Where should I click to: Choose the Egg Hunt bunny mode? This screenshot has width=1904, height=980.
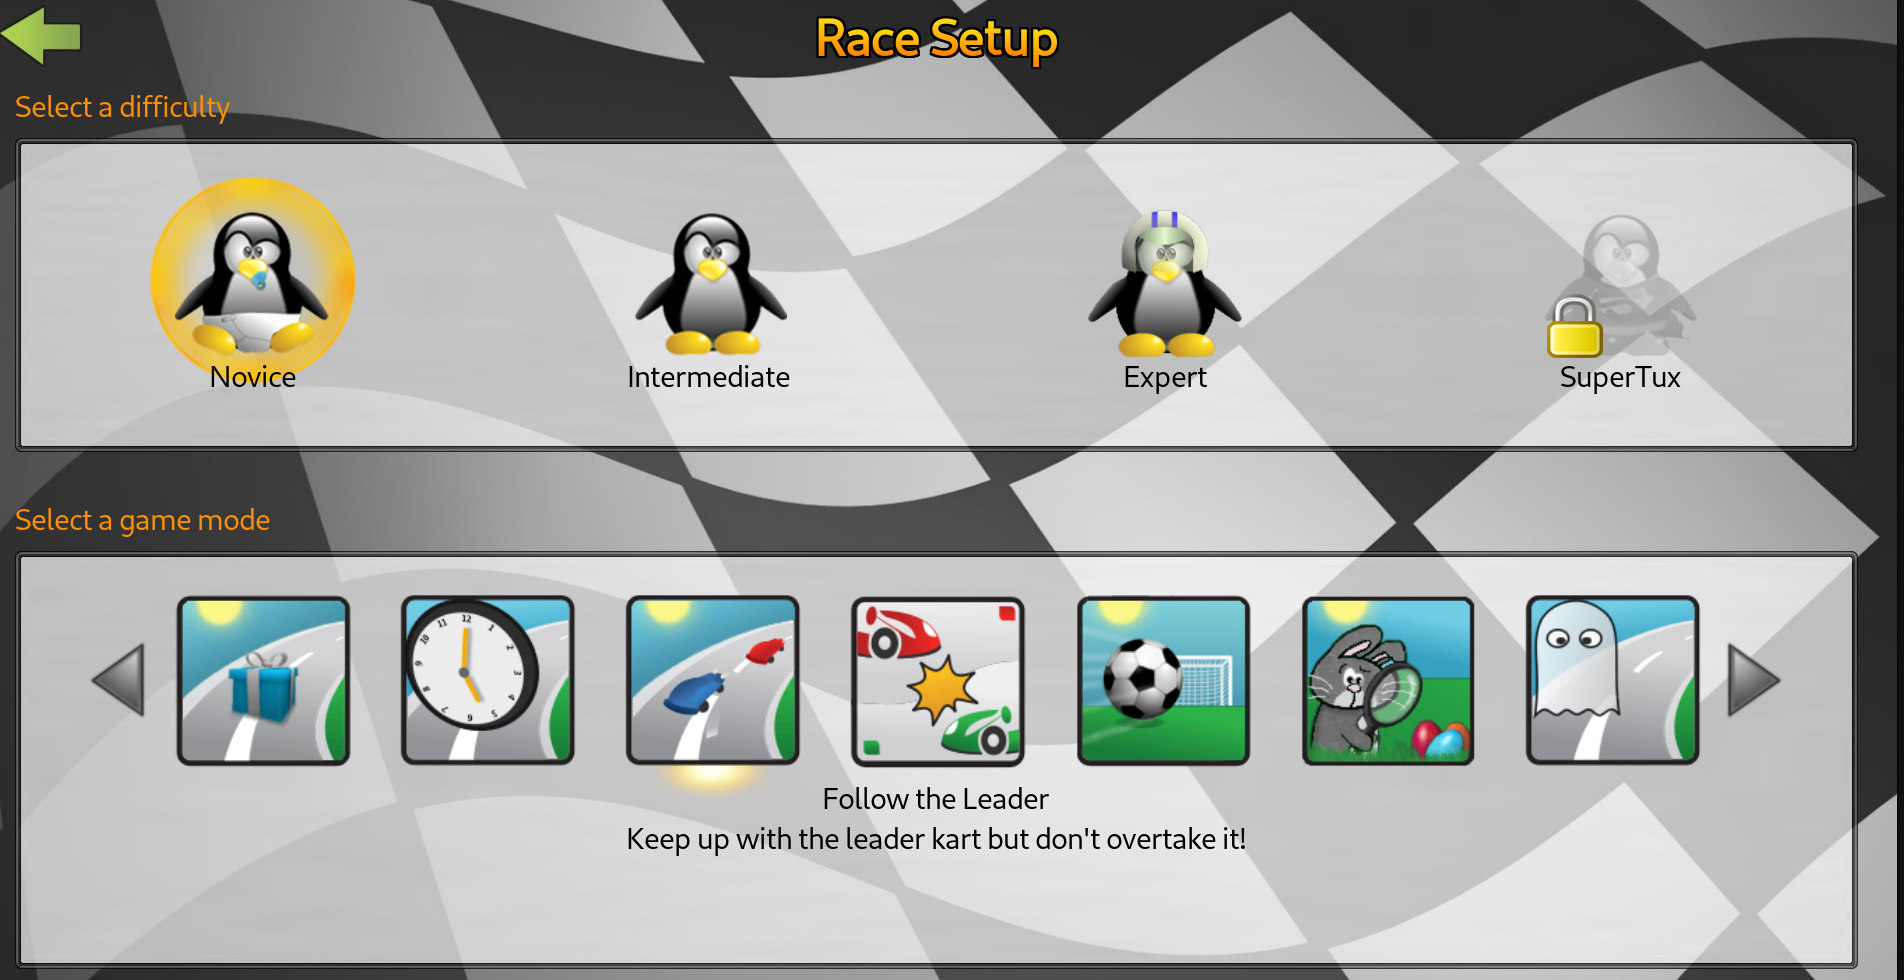tap(1388, 681)
